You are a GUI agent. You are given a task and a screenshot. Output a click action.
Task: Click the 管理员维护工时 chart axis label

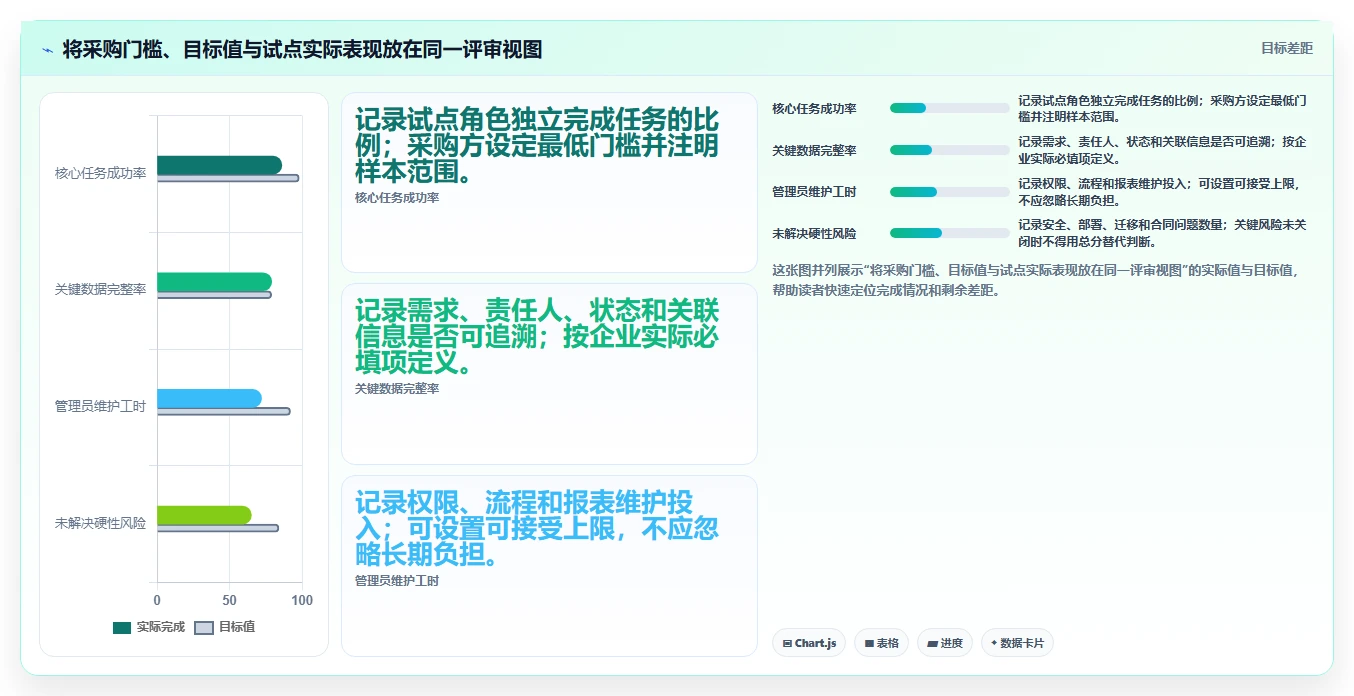pos(100,406)
